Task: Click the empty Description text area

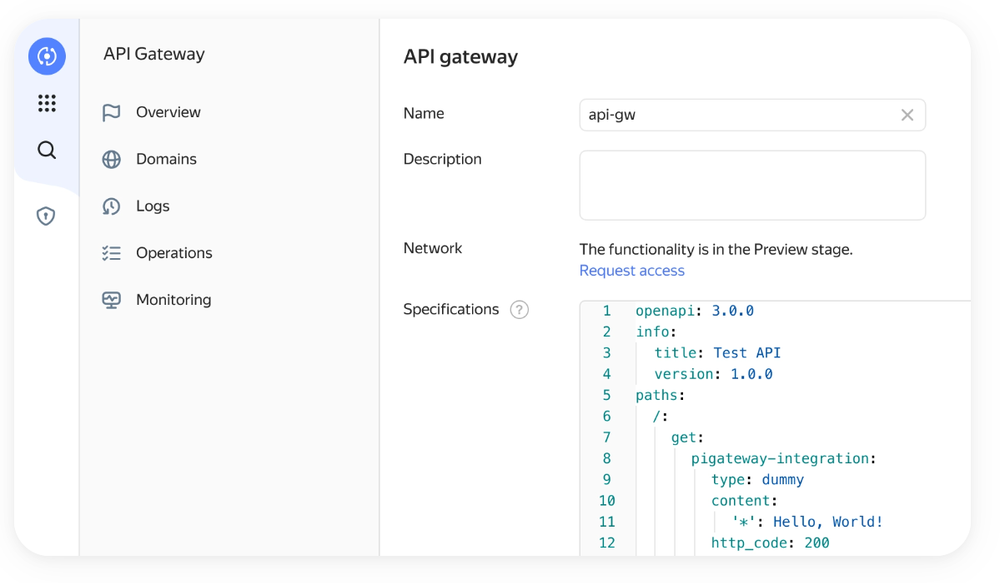Action: (752, 186)
